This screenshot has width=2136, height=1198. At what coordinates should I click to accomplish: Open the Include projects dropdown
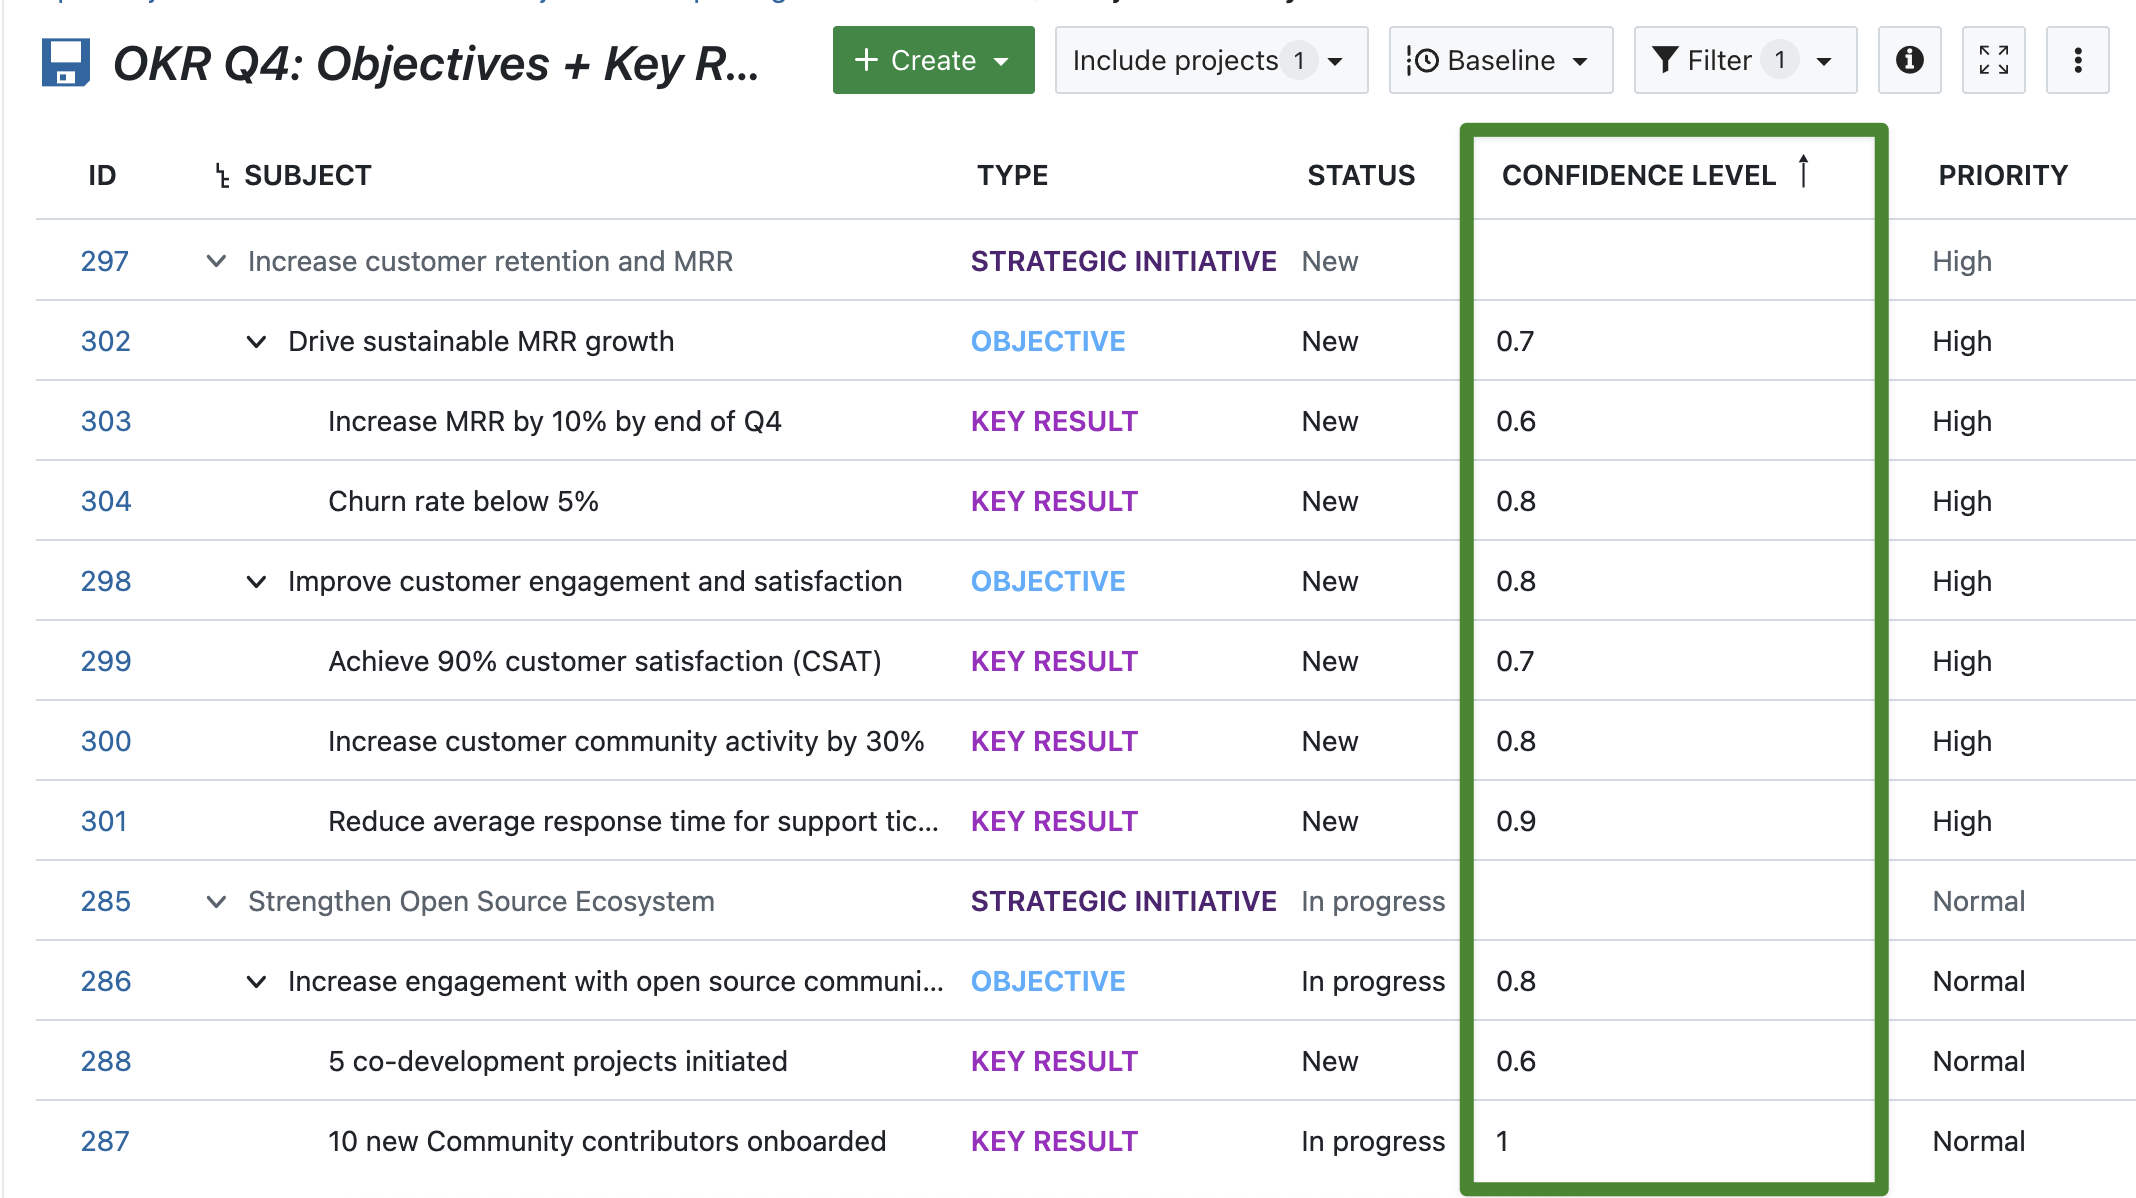tap(1335, 60)
